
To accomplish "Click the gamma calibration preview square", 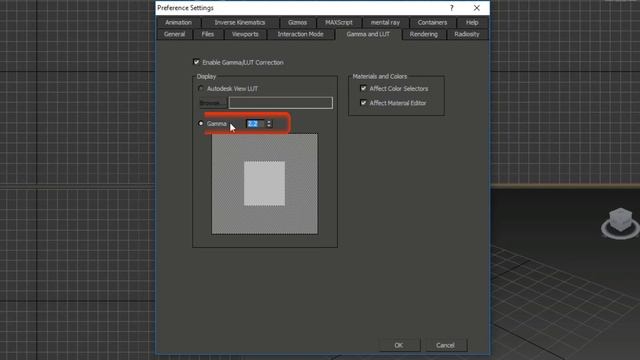I will click(x=264, y=184).
